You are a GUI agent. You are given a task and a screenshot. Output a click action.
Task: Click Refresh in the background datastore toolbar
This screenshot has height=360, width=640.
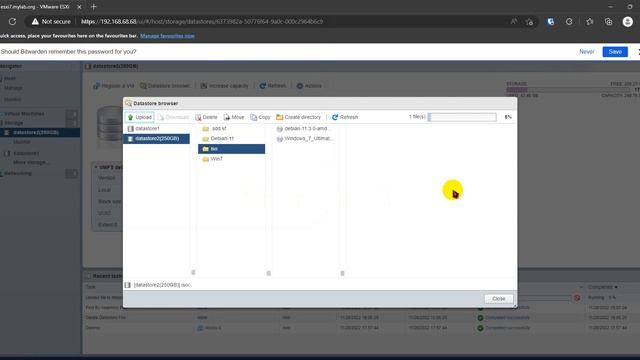click(x=273, y=86)
